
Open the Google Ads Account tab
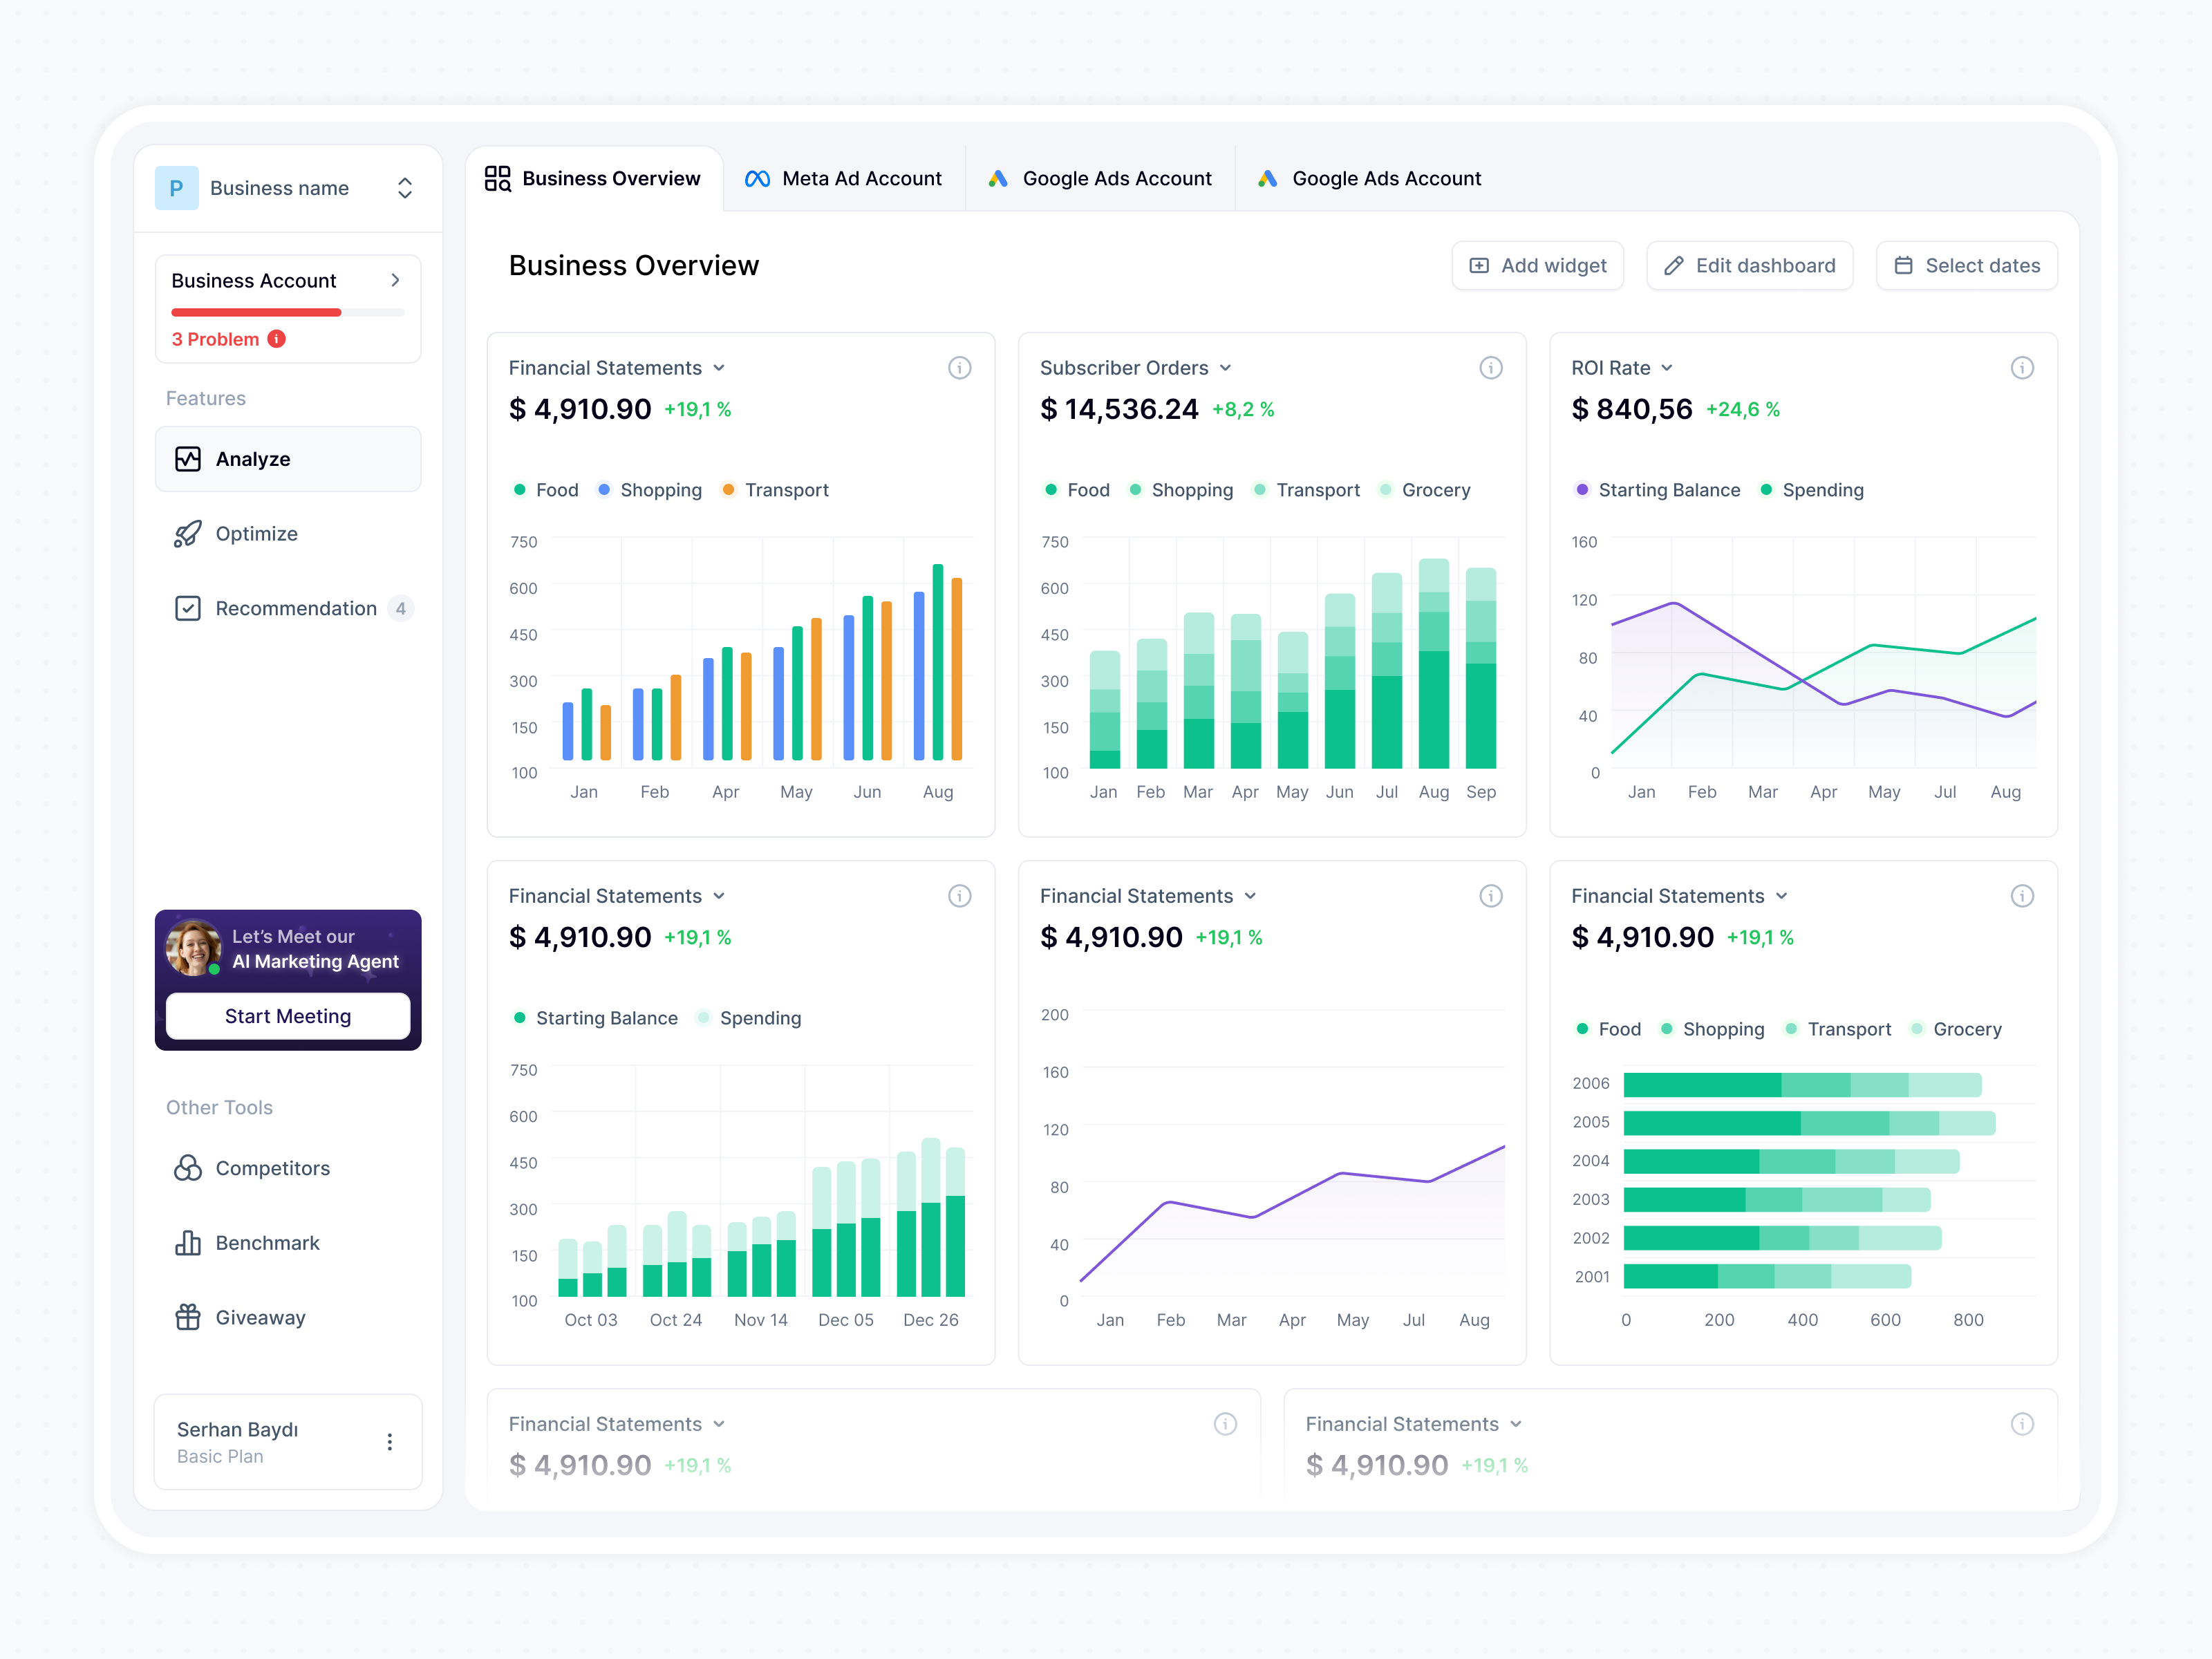click(x=1100, y=178)
